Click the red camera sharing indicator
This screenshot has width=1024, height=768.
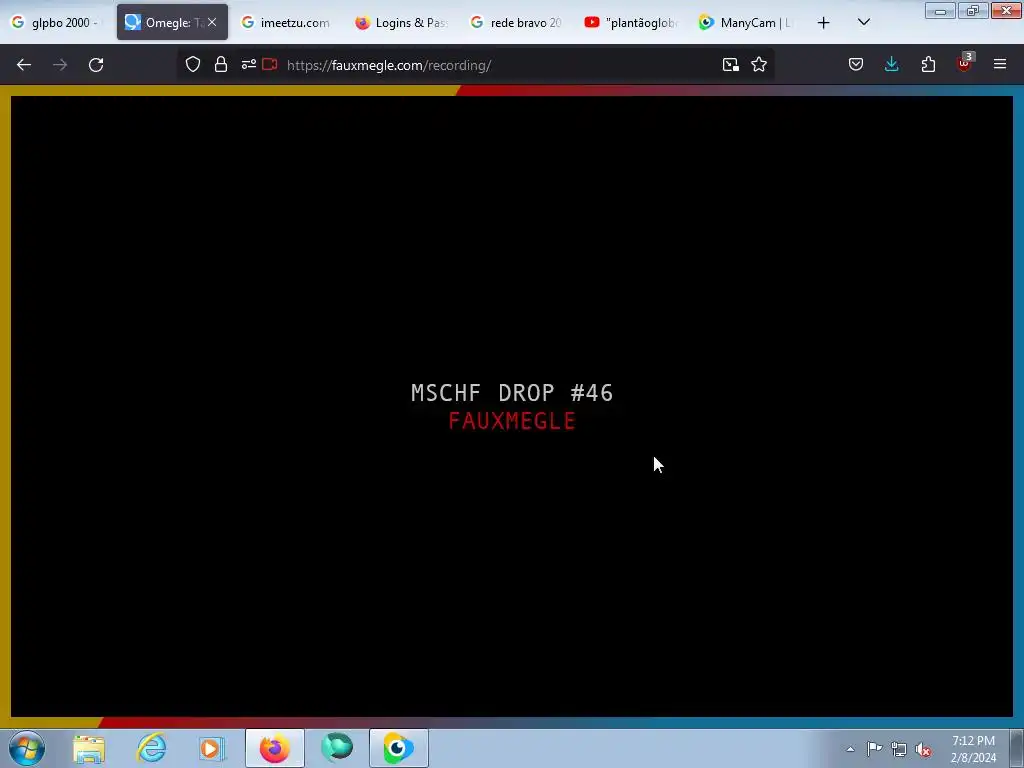270,64
